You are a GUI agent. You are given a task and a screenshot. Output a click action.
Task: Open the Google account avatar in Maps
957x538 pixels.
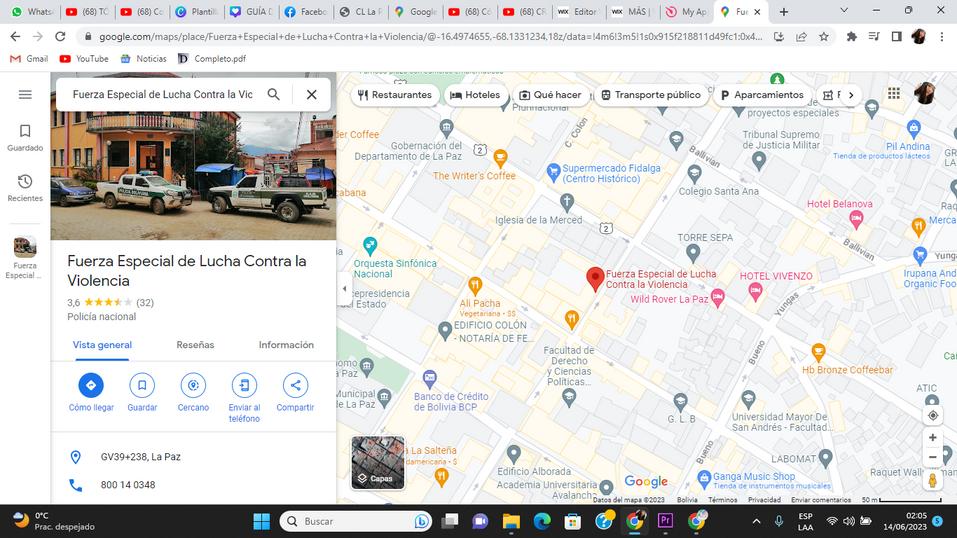click(925, 93)
